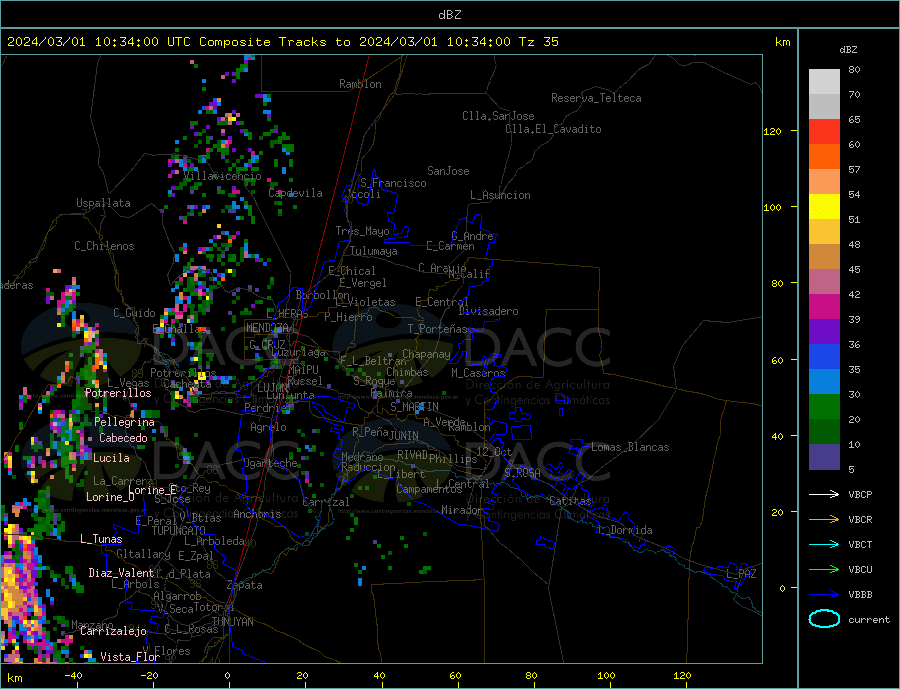Click the 'dBZ' title at the top
The width and height of the screenshot is (900, 689).
click(449, 15)
